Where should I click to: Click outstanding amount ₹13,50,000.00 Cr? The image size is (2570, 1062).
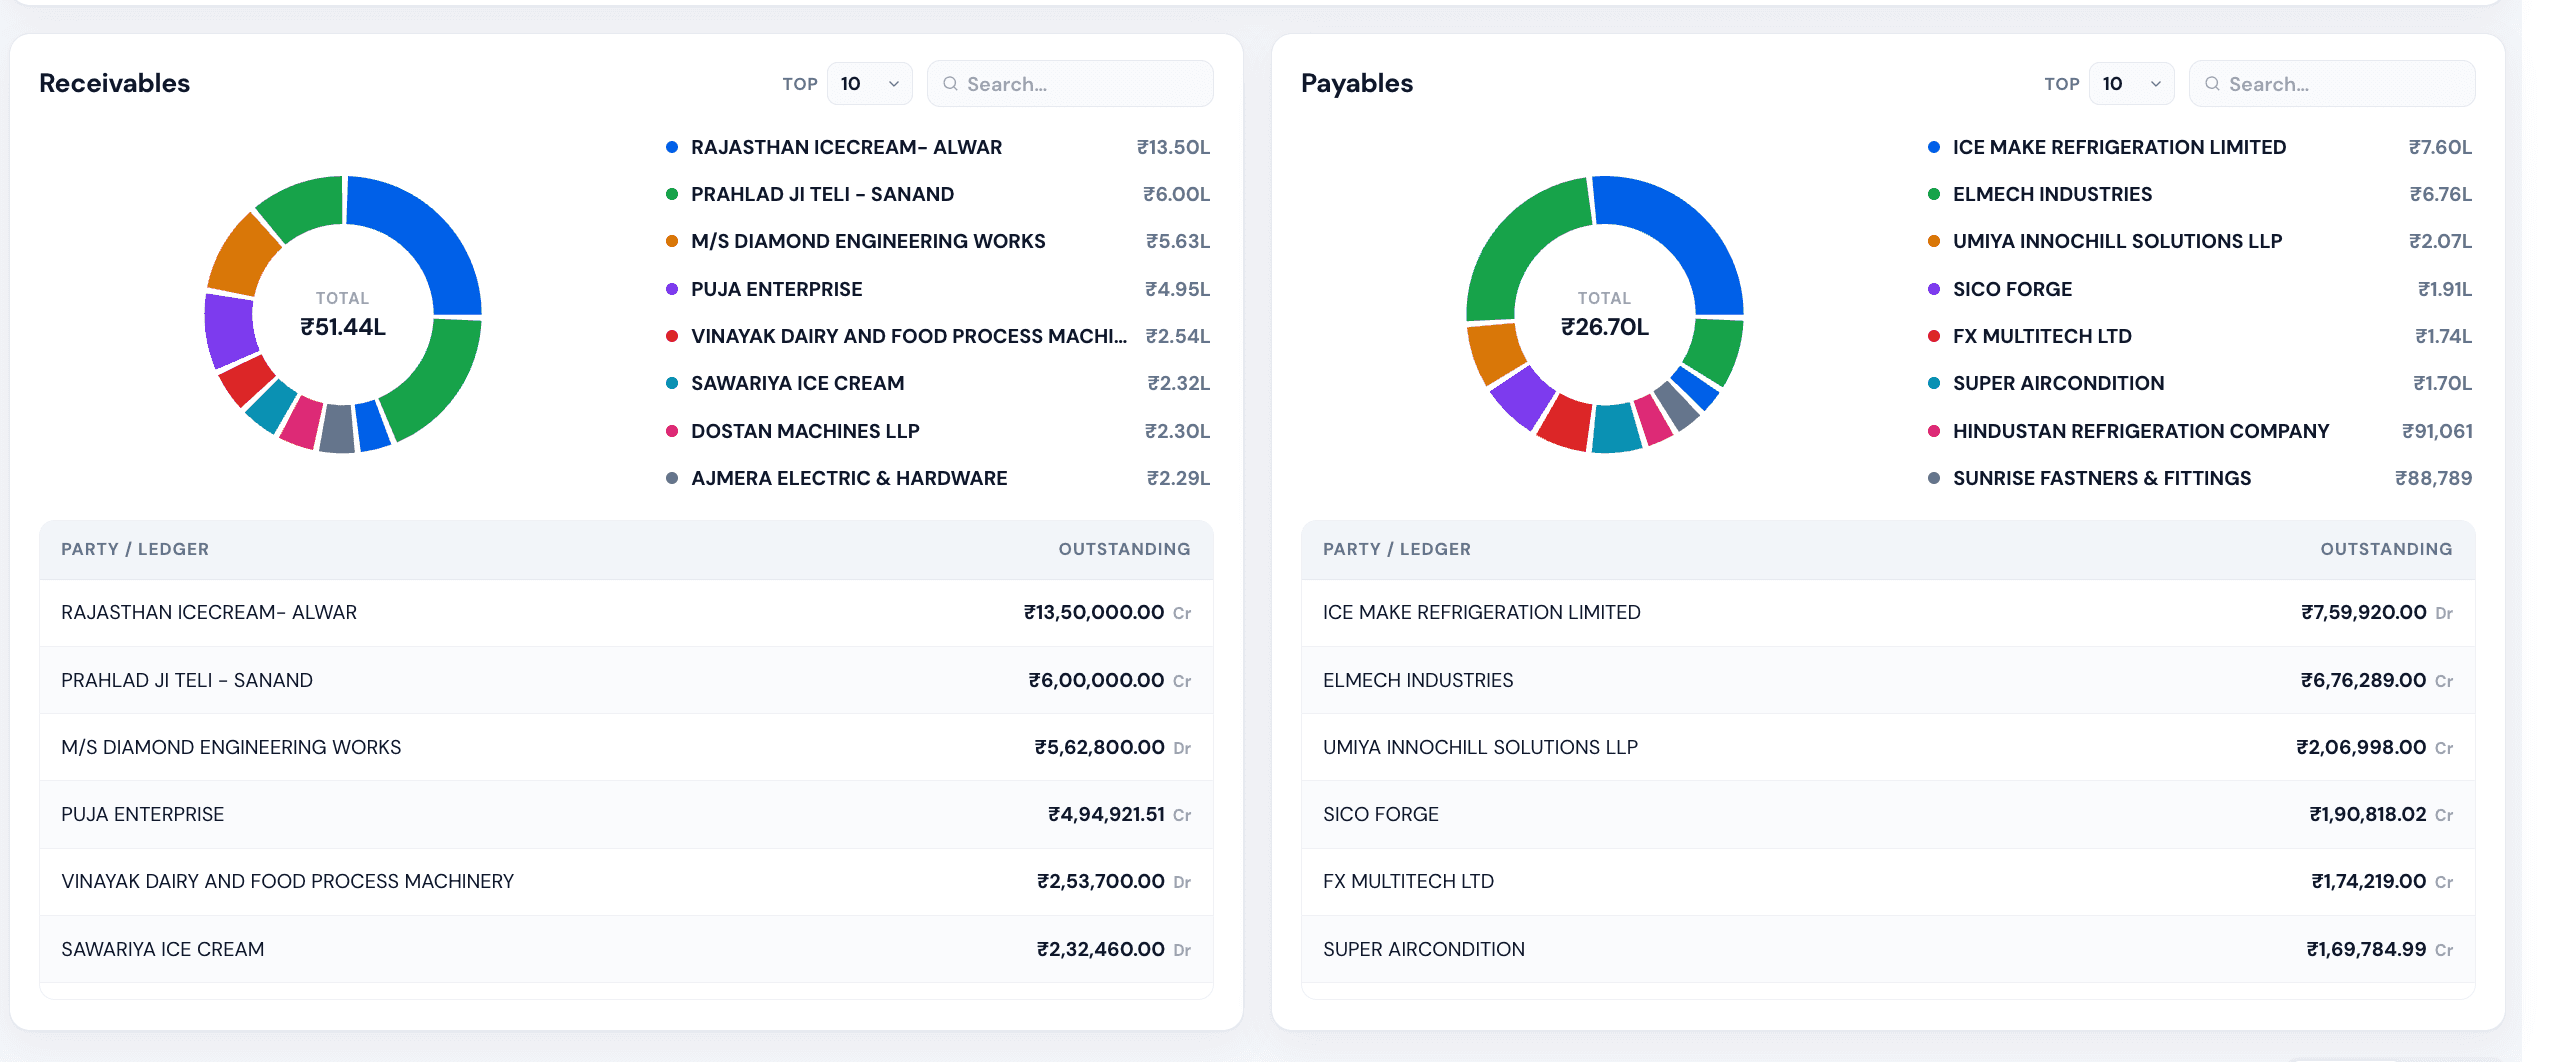[1107, 612]
